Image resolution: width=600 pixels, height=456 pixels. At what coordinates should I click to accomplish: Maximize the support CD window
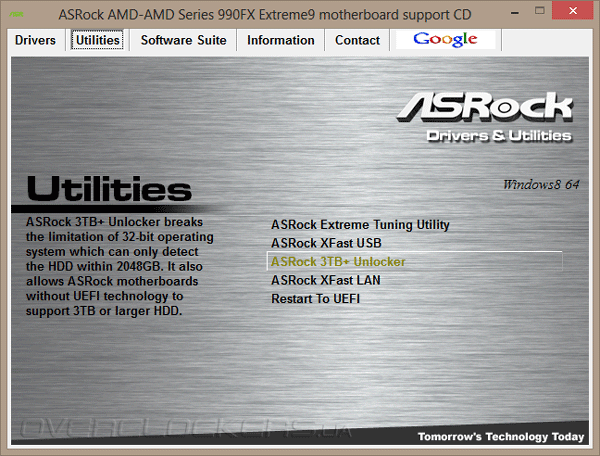coord(540,11)
